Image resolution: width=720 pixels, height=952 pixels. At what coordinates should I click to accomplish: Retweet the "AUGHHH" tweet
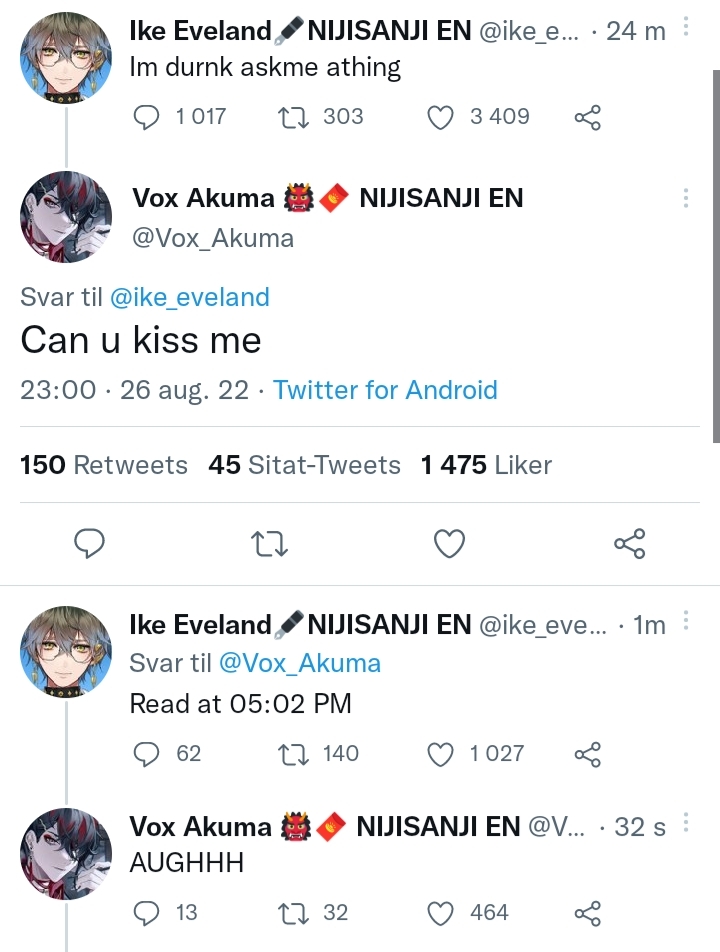[x=294, y=913]
